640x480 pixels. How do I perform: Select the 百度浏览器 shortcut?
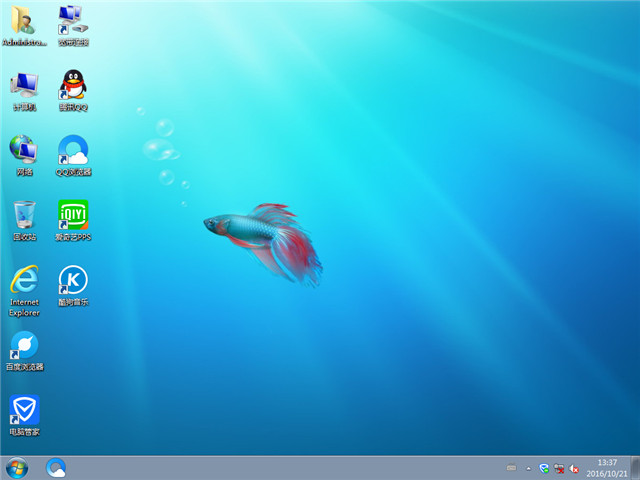[x=24, y=351]
